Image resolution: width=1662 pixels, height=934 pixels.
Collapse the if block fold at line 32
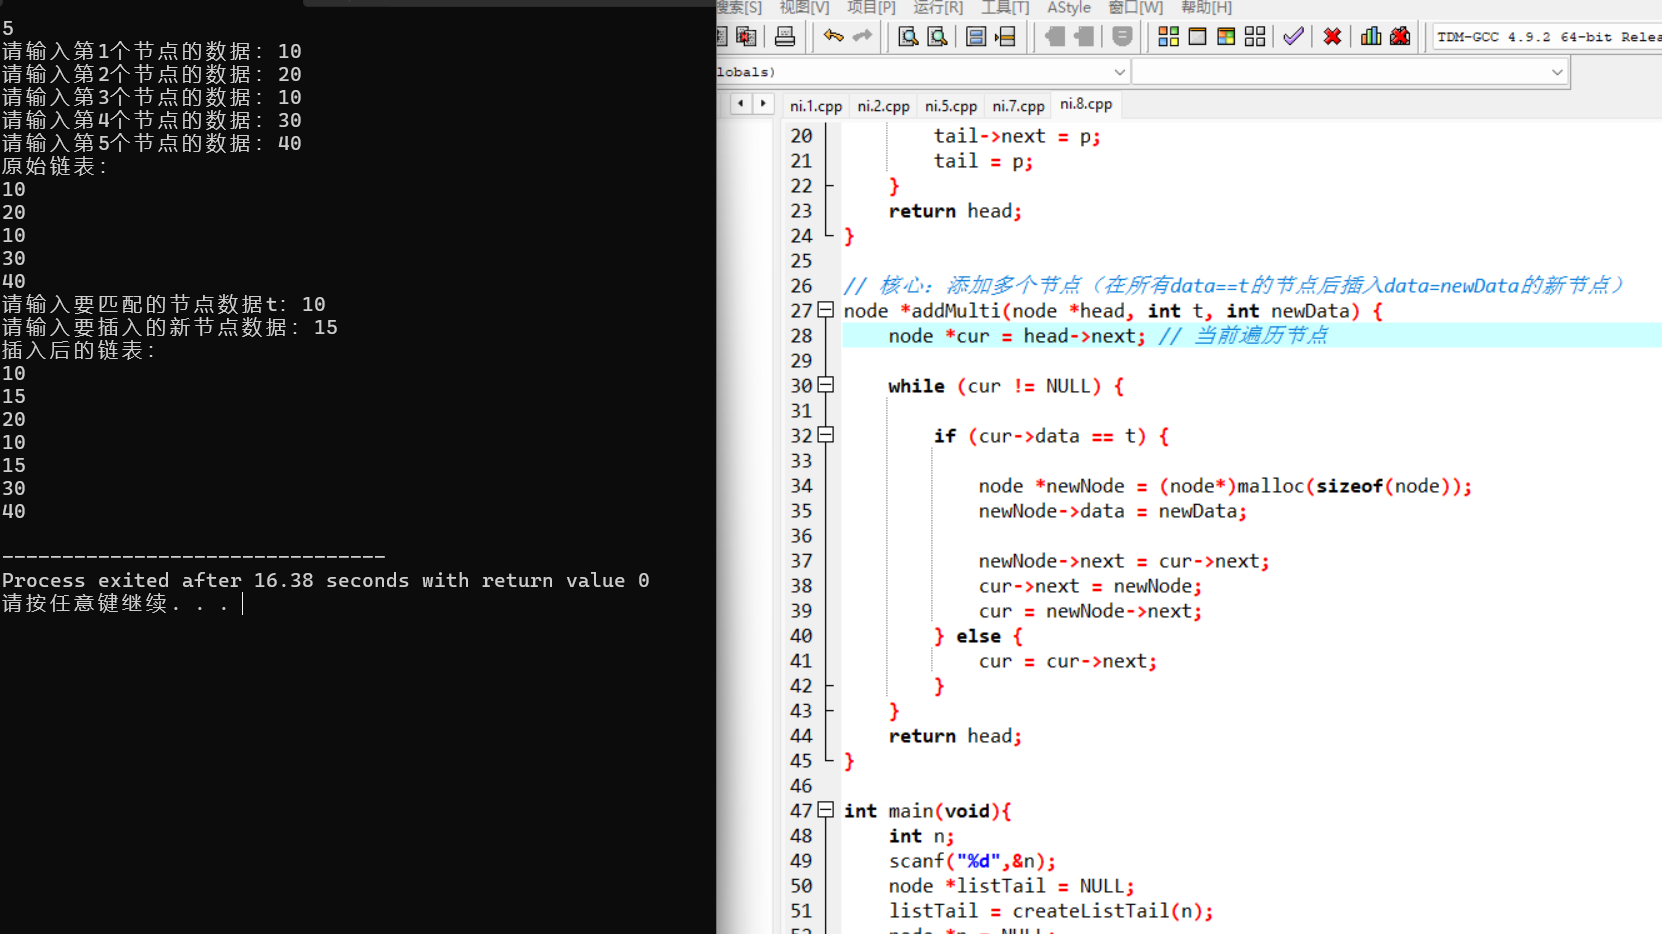826,435
